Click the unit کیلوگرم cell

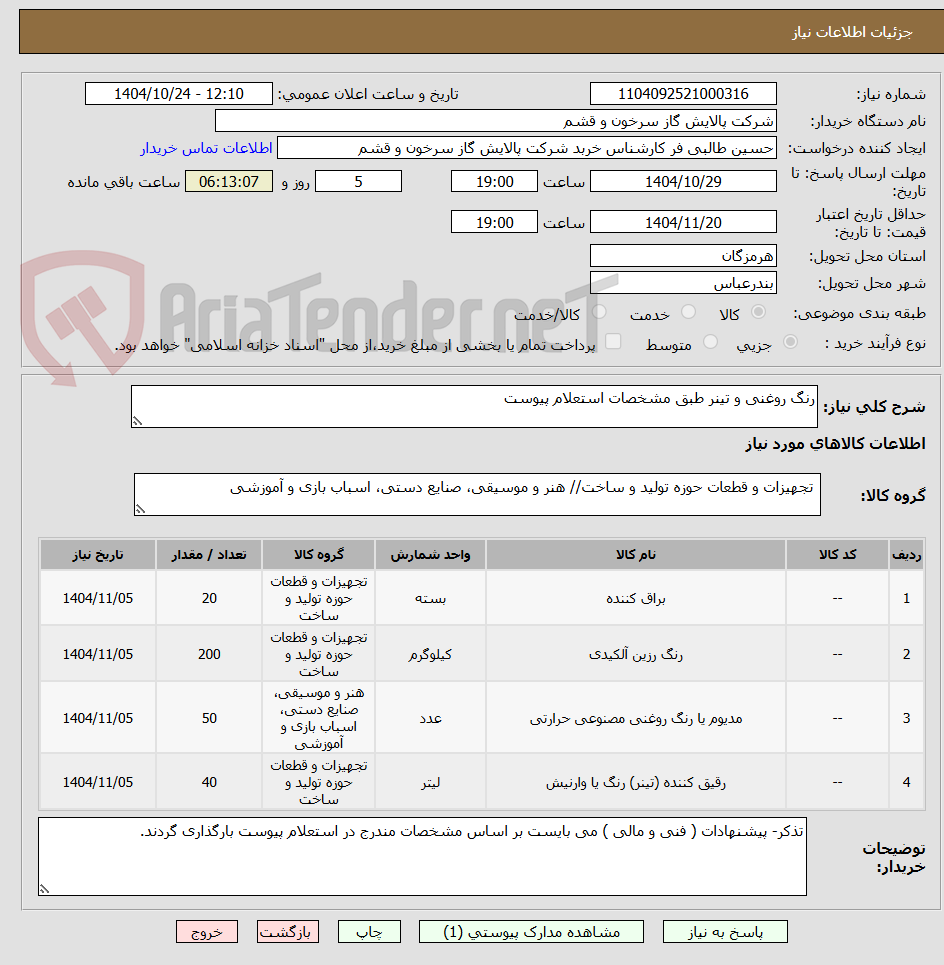click(x=430, y=654)
